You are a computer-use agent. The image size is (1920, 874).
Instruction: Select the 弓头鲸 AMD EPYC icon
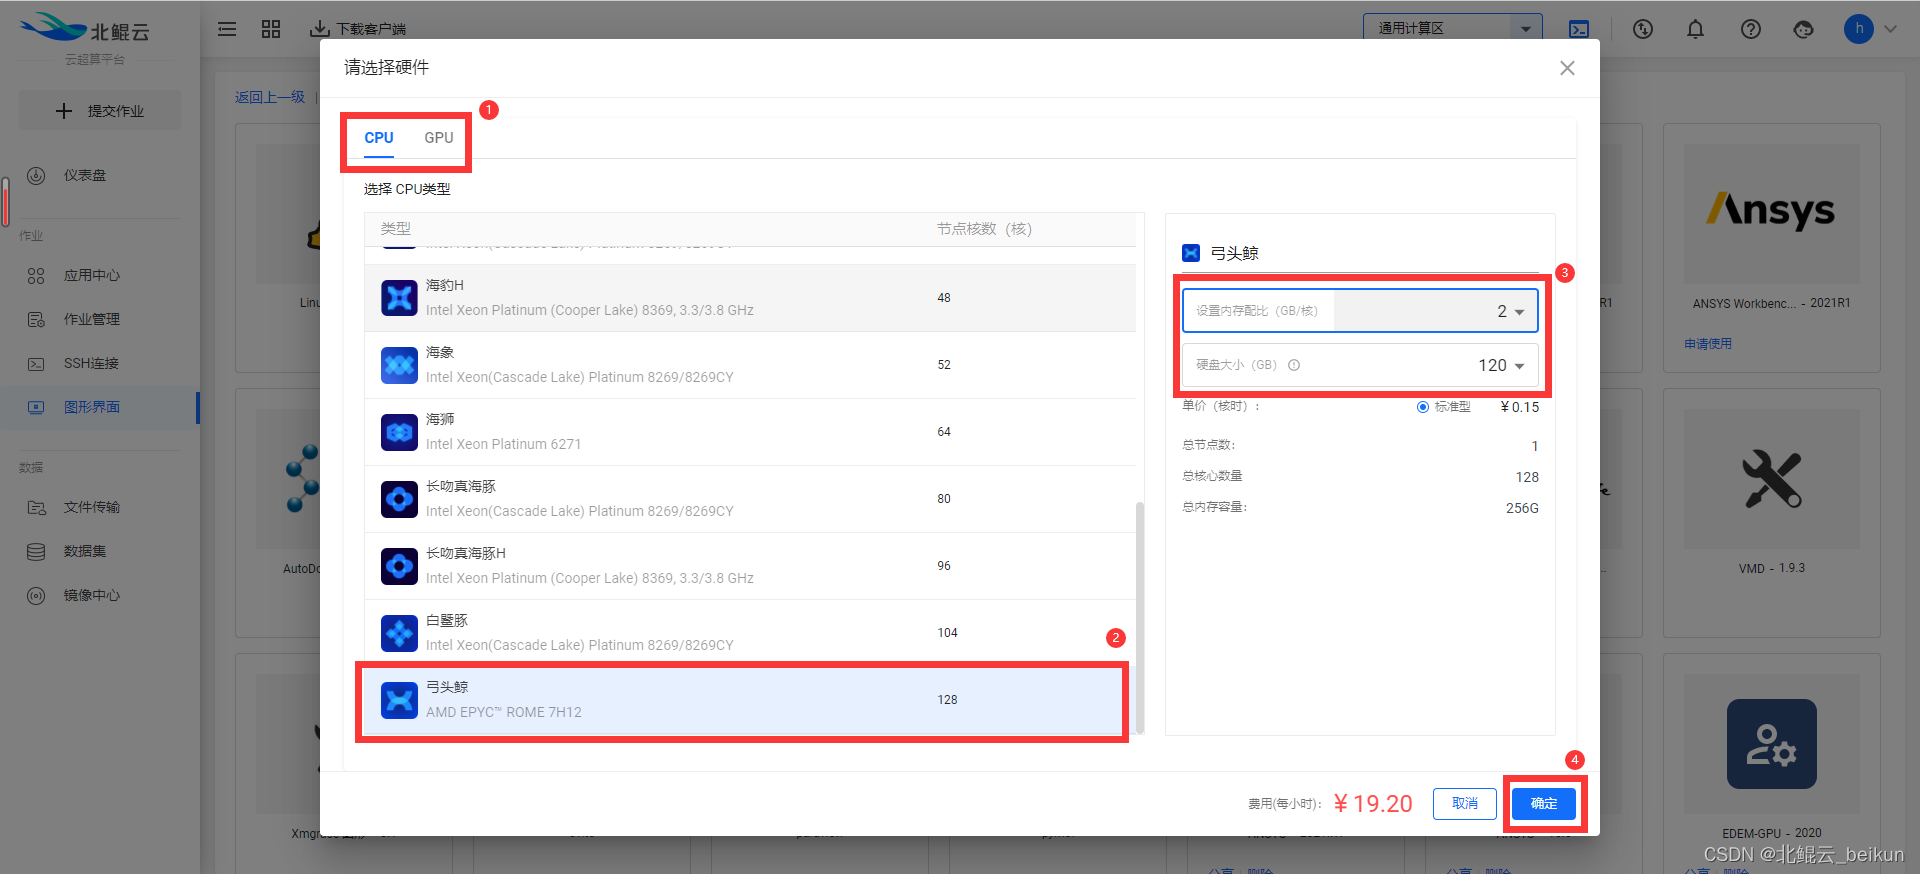[399, 700]
